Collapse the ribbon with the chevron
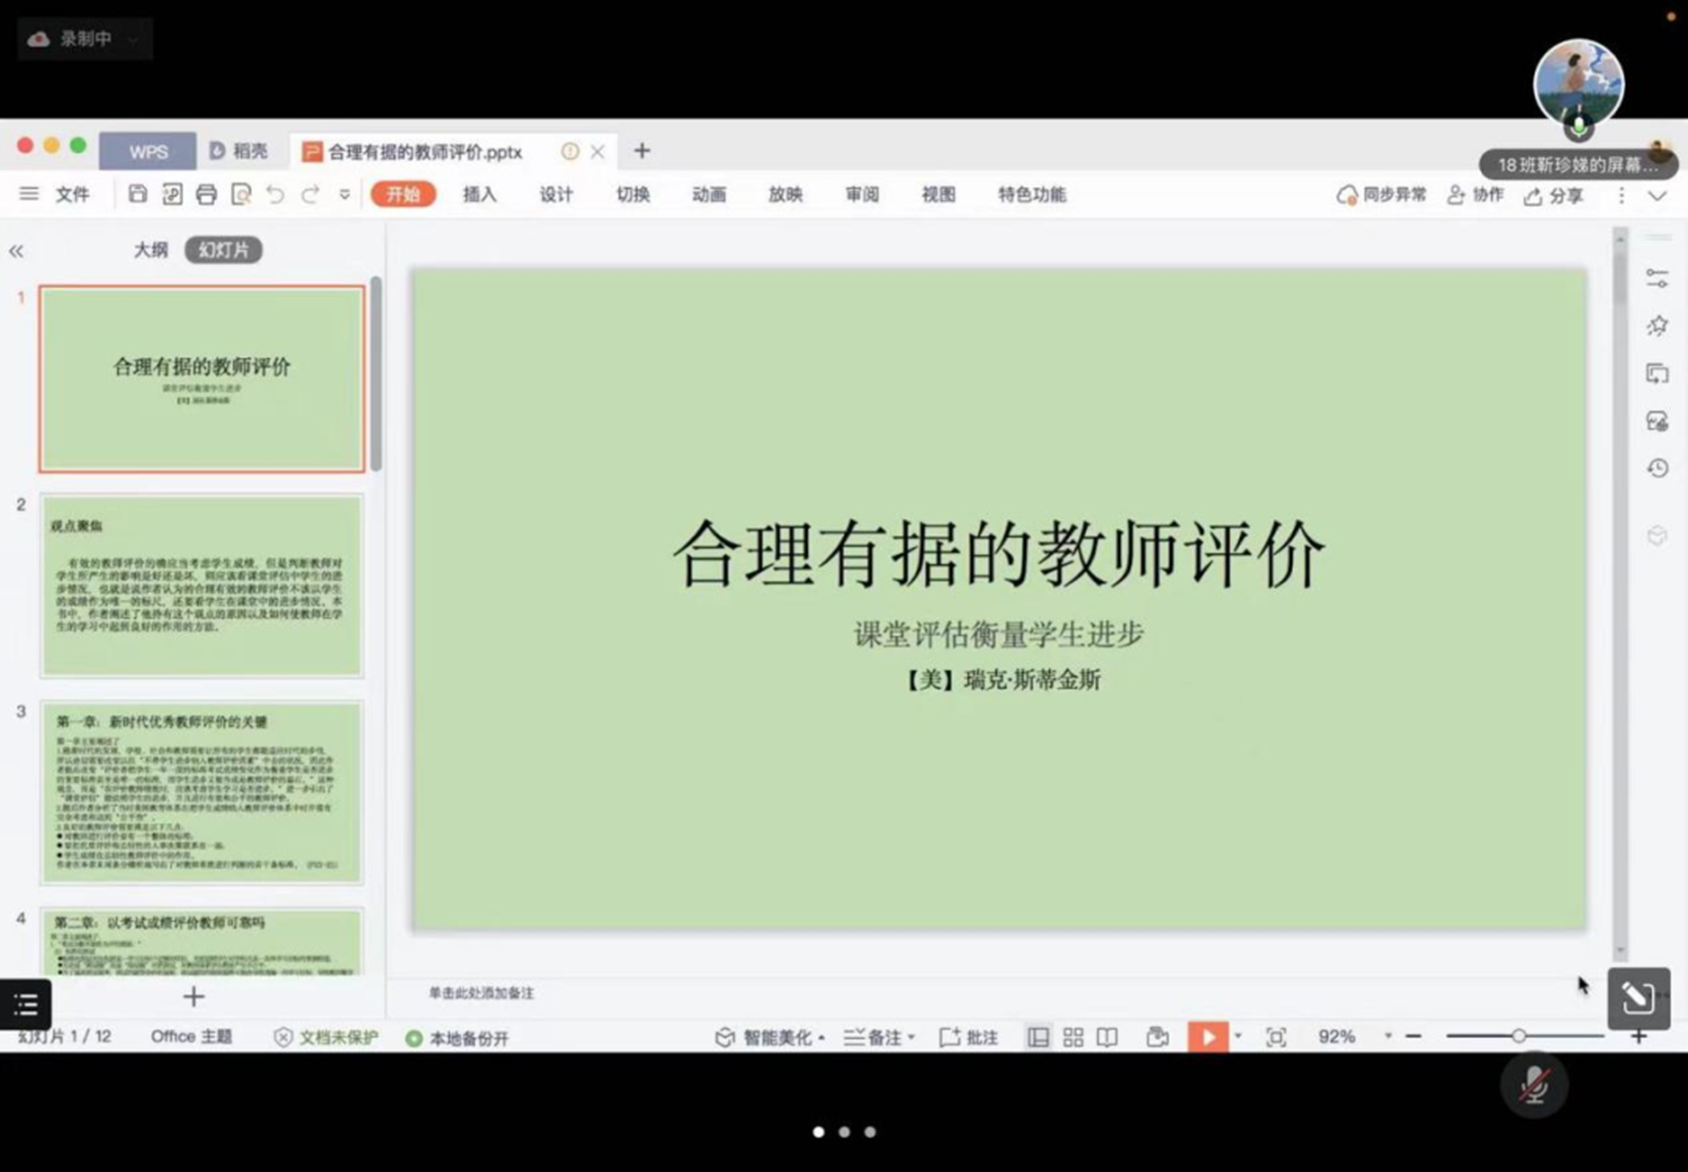Image resolution: width=1688 pixels, height=1172 pixels. pos(1657,196)
